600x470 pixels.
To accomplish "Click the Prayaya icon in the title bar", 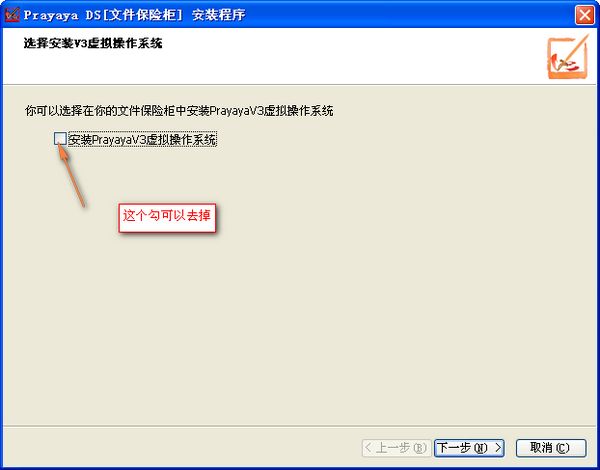I will pos(12,15).
